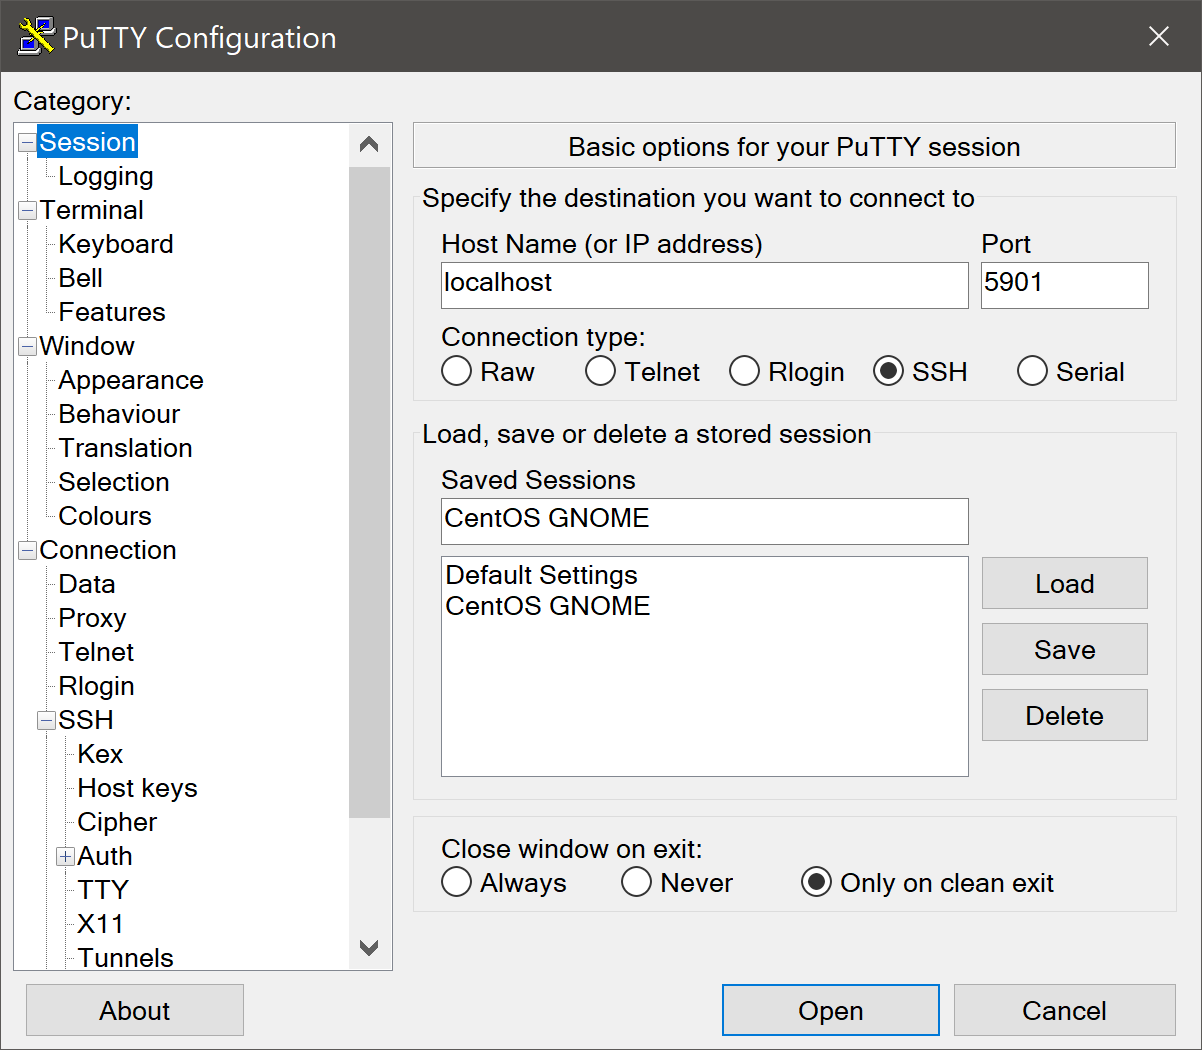Click the category tree scrollbar thumb

pyautogui.click(x=369, y=492)
